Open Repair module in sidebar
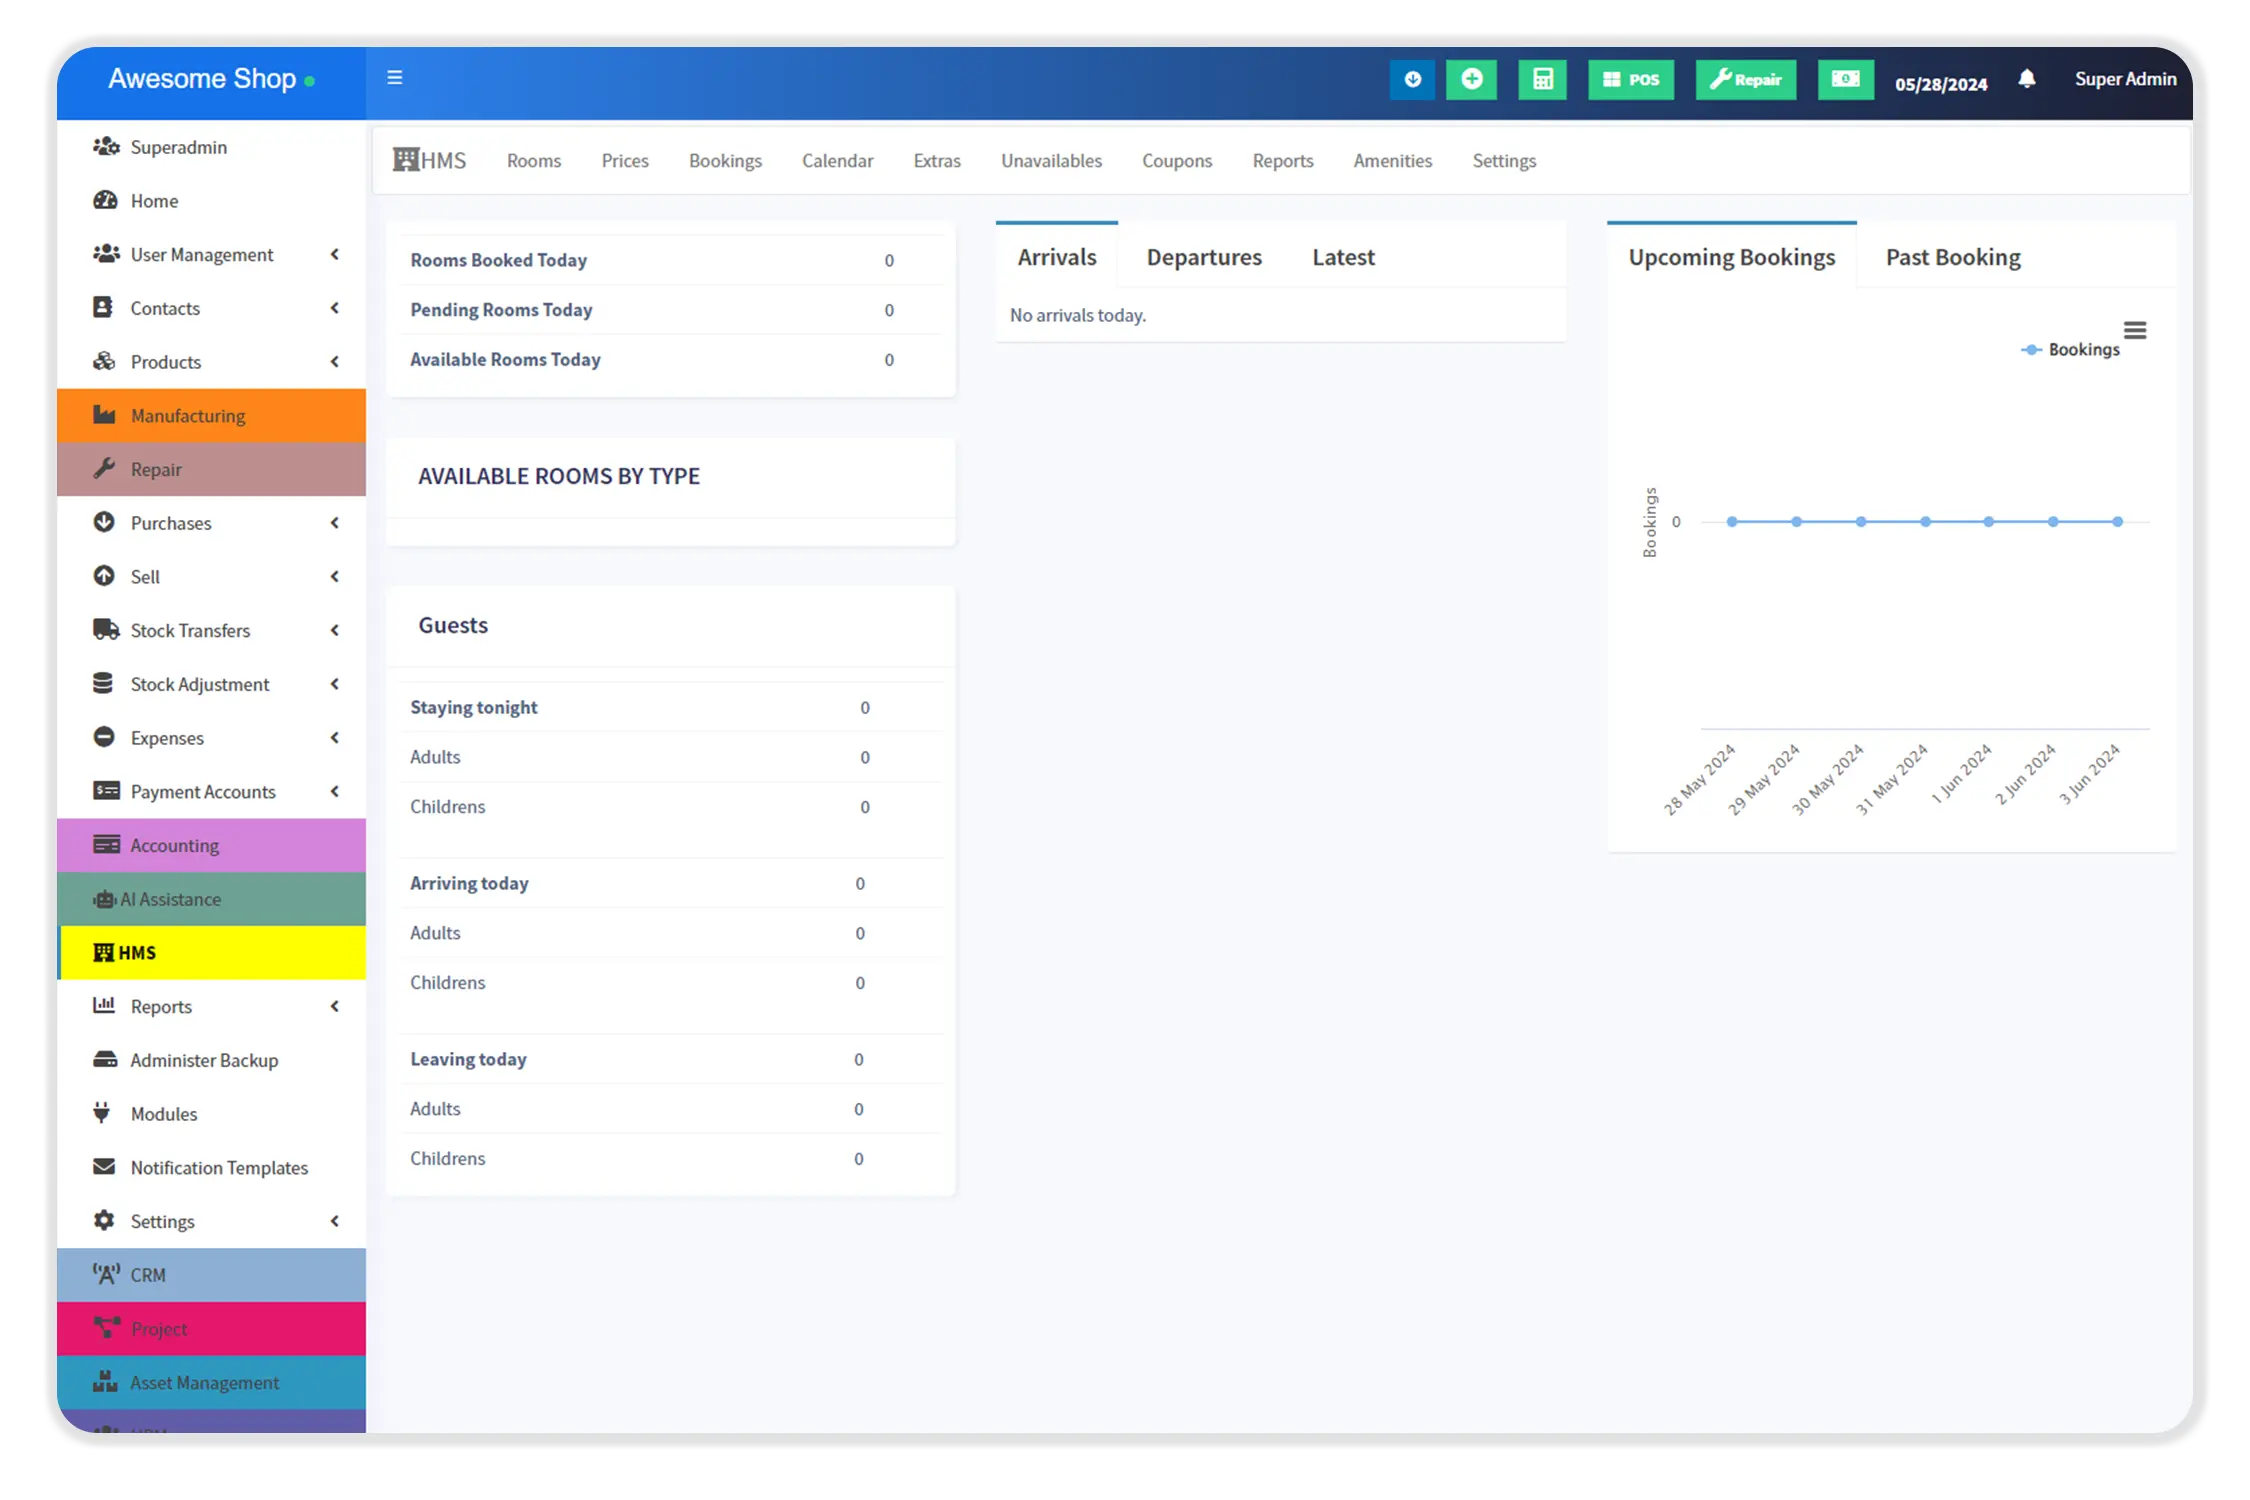2250x1500 pixels. tap(211, 469)
